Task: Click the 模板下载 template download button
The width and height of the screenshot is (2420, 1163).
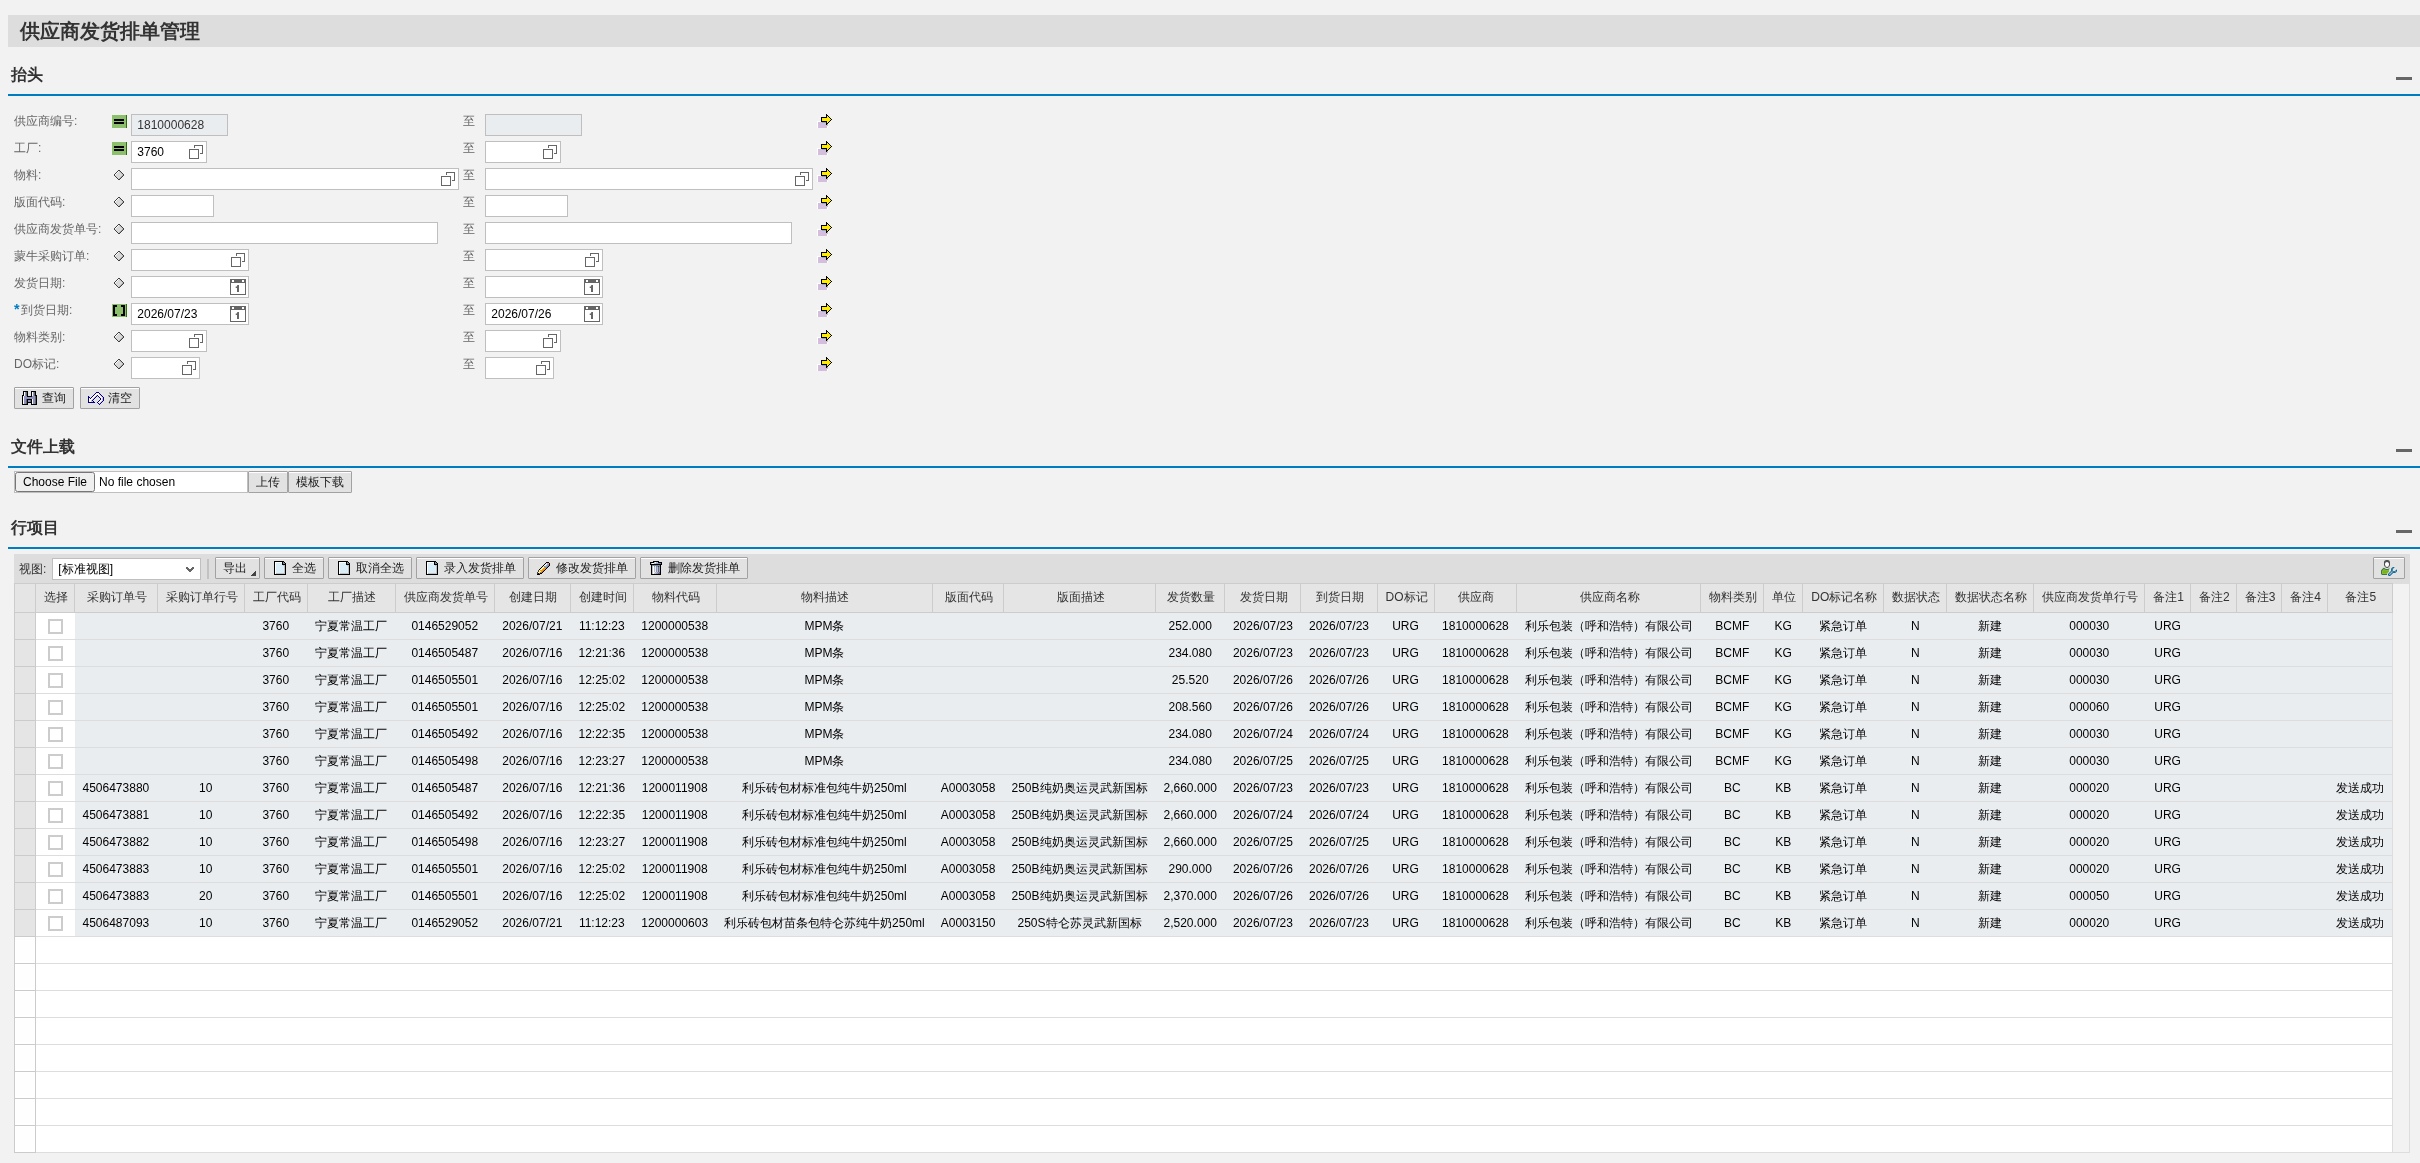Action: [x=320, y=482]
